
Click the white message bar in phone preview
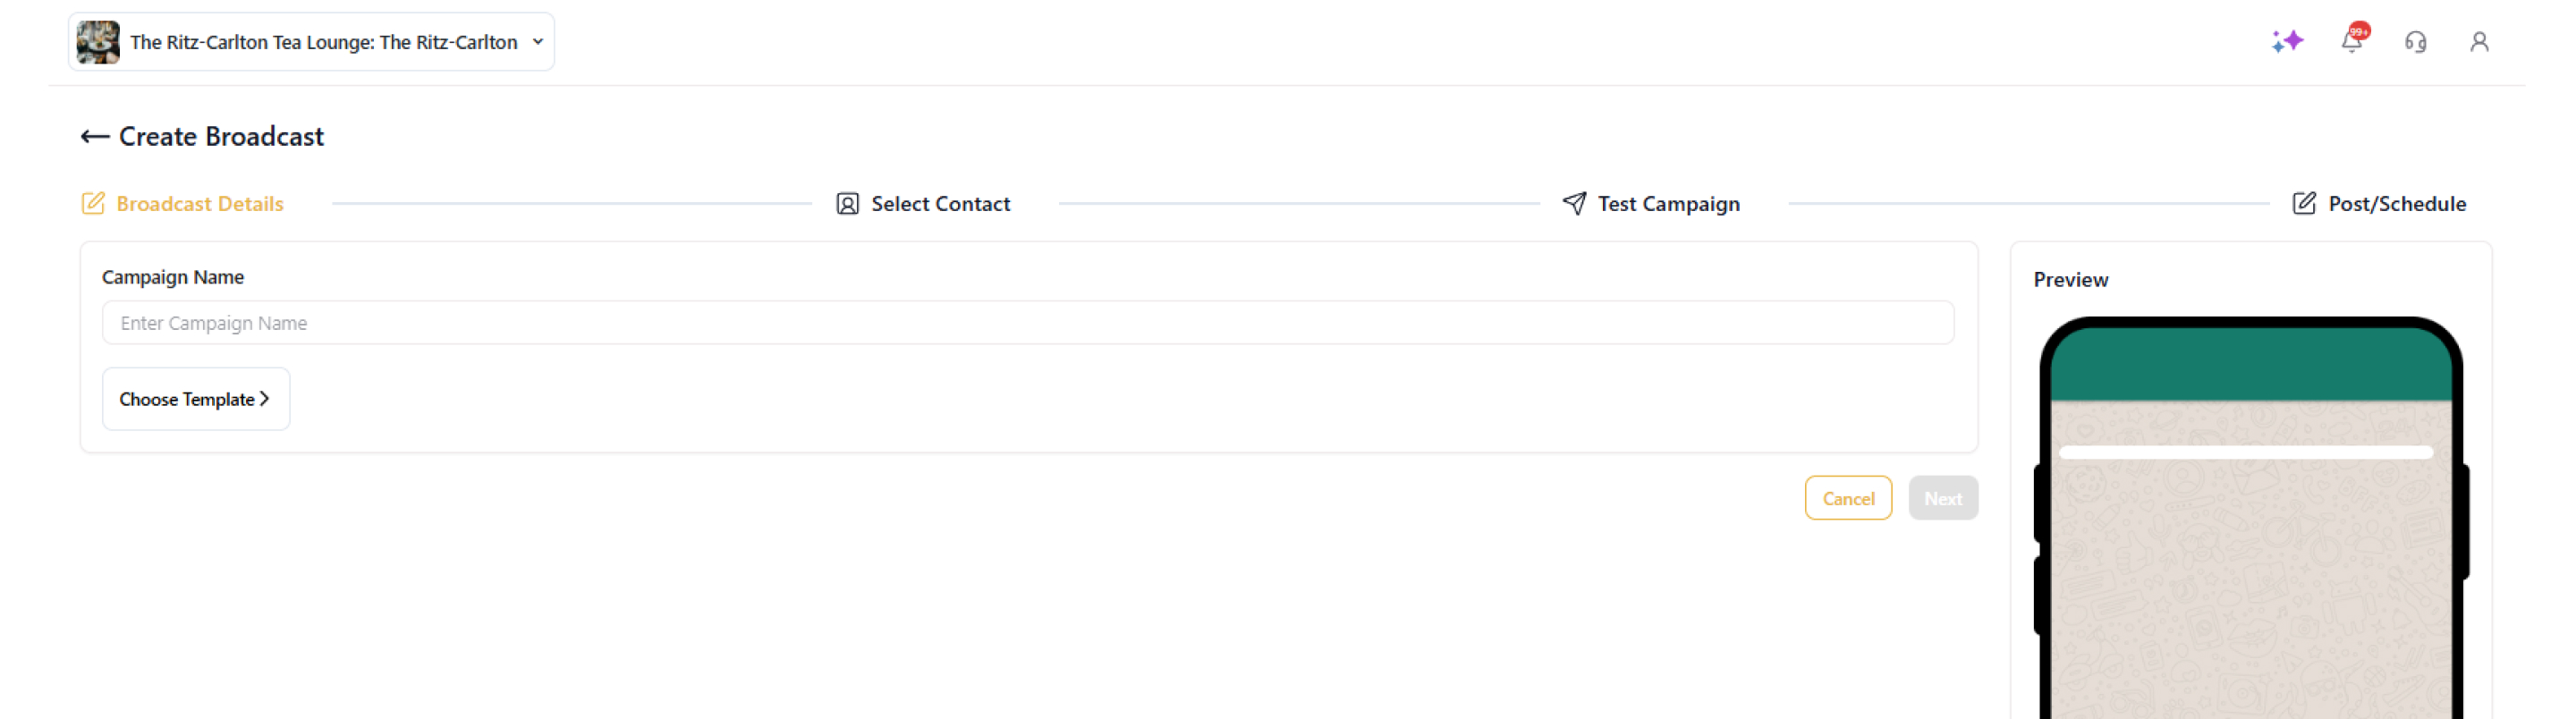click(x=2245, y=453)
